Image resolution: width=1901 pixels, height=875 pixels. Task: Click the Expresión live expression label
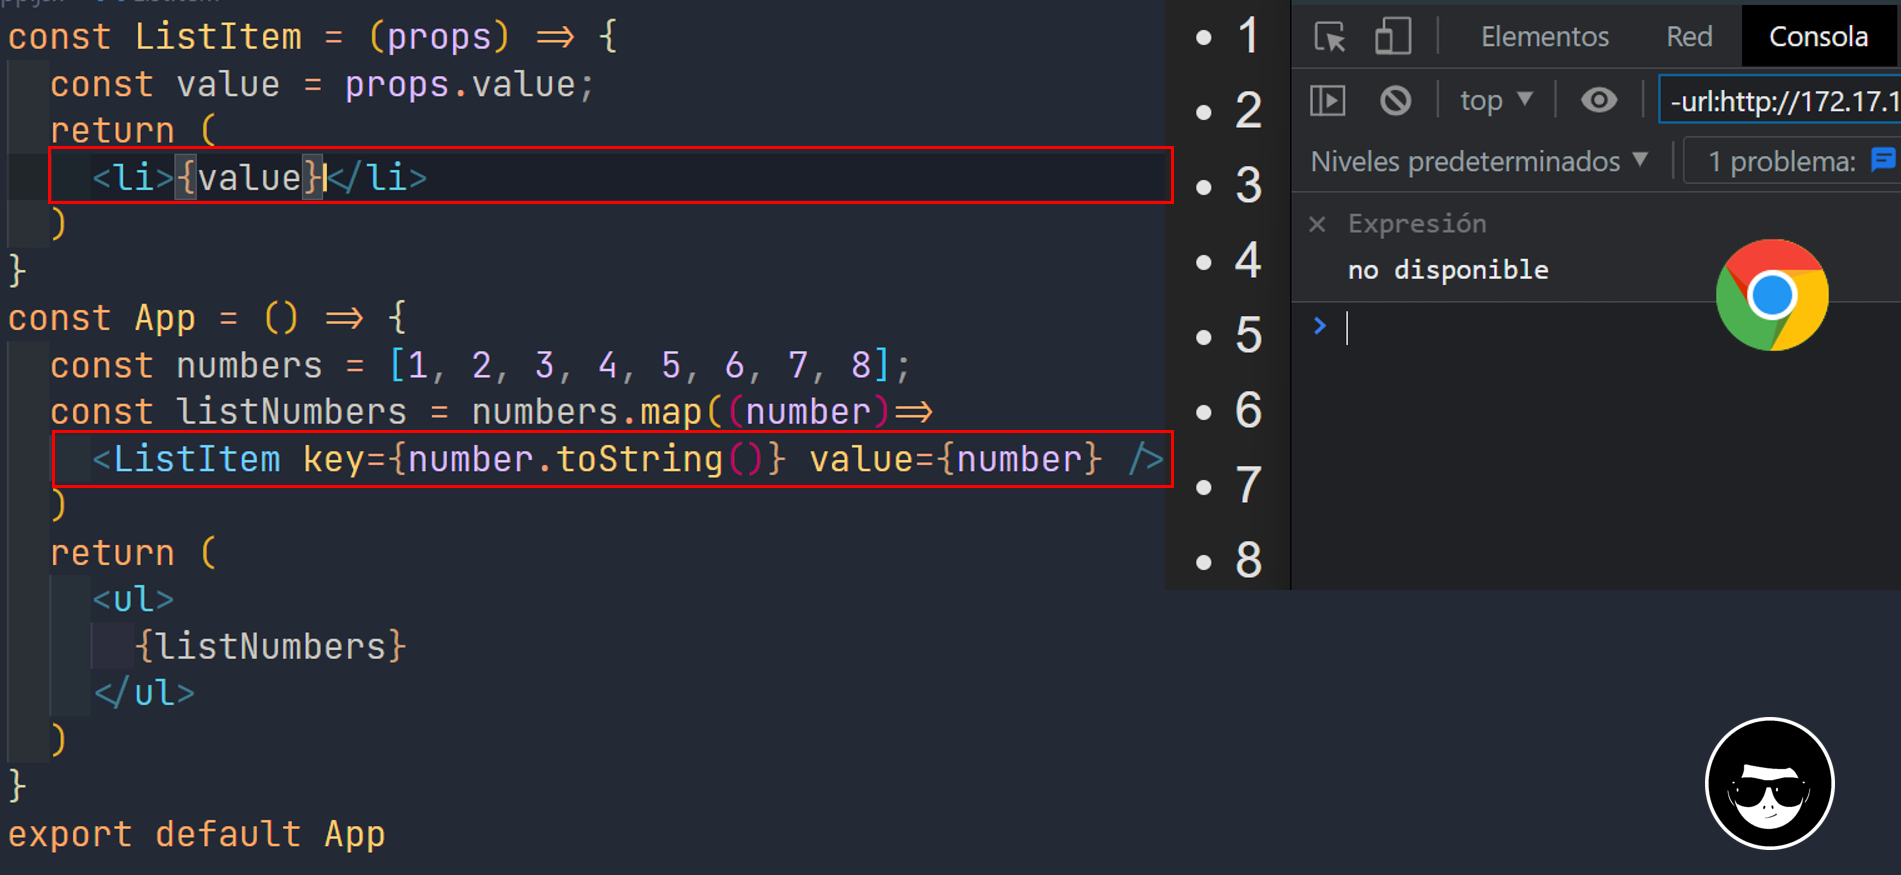tap(1417, 224)
